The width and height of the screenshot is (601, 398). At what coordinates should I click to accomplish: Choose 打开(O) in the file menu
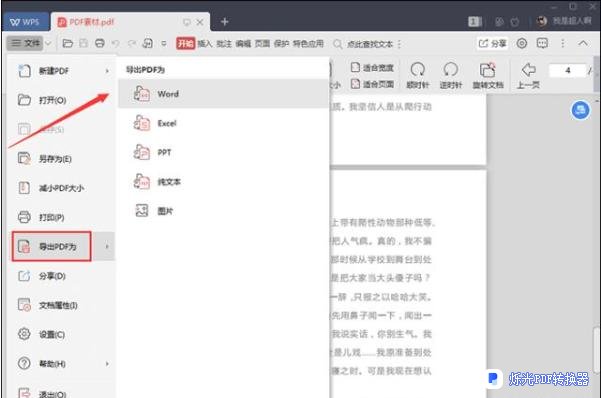tap(61, 100)
